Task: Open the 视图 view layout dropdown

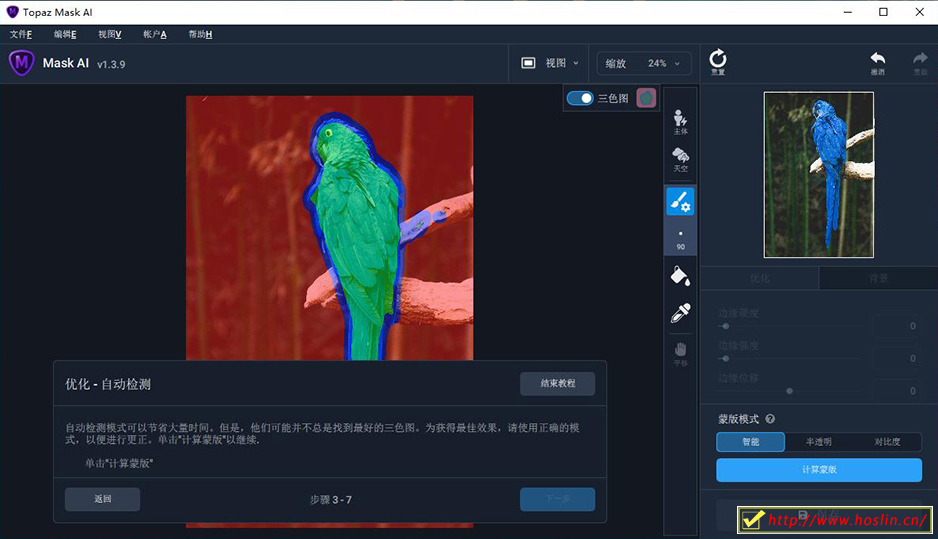Action: tap(550, 63)
